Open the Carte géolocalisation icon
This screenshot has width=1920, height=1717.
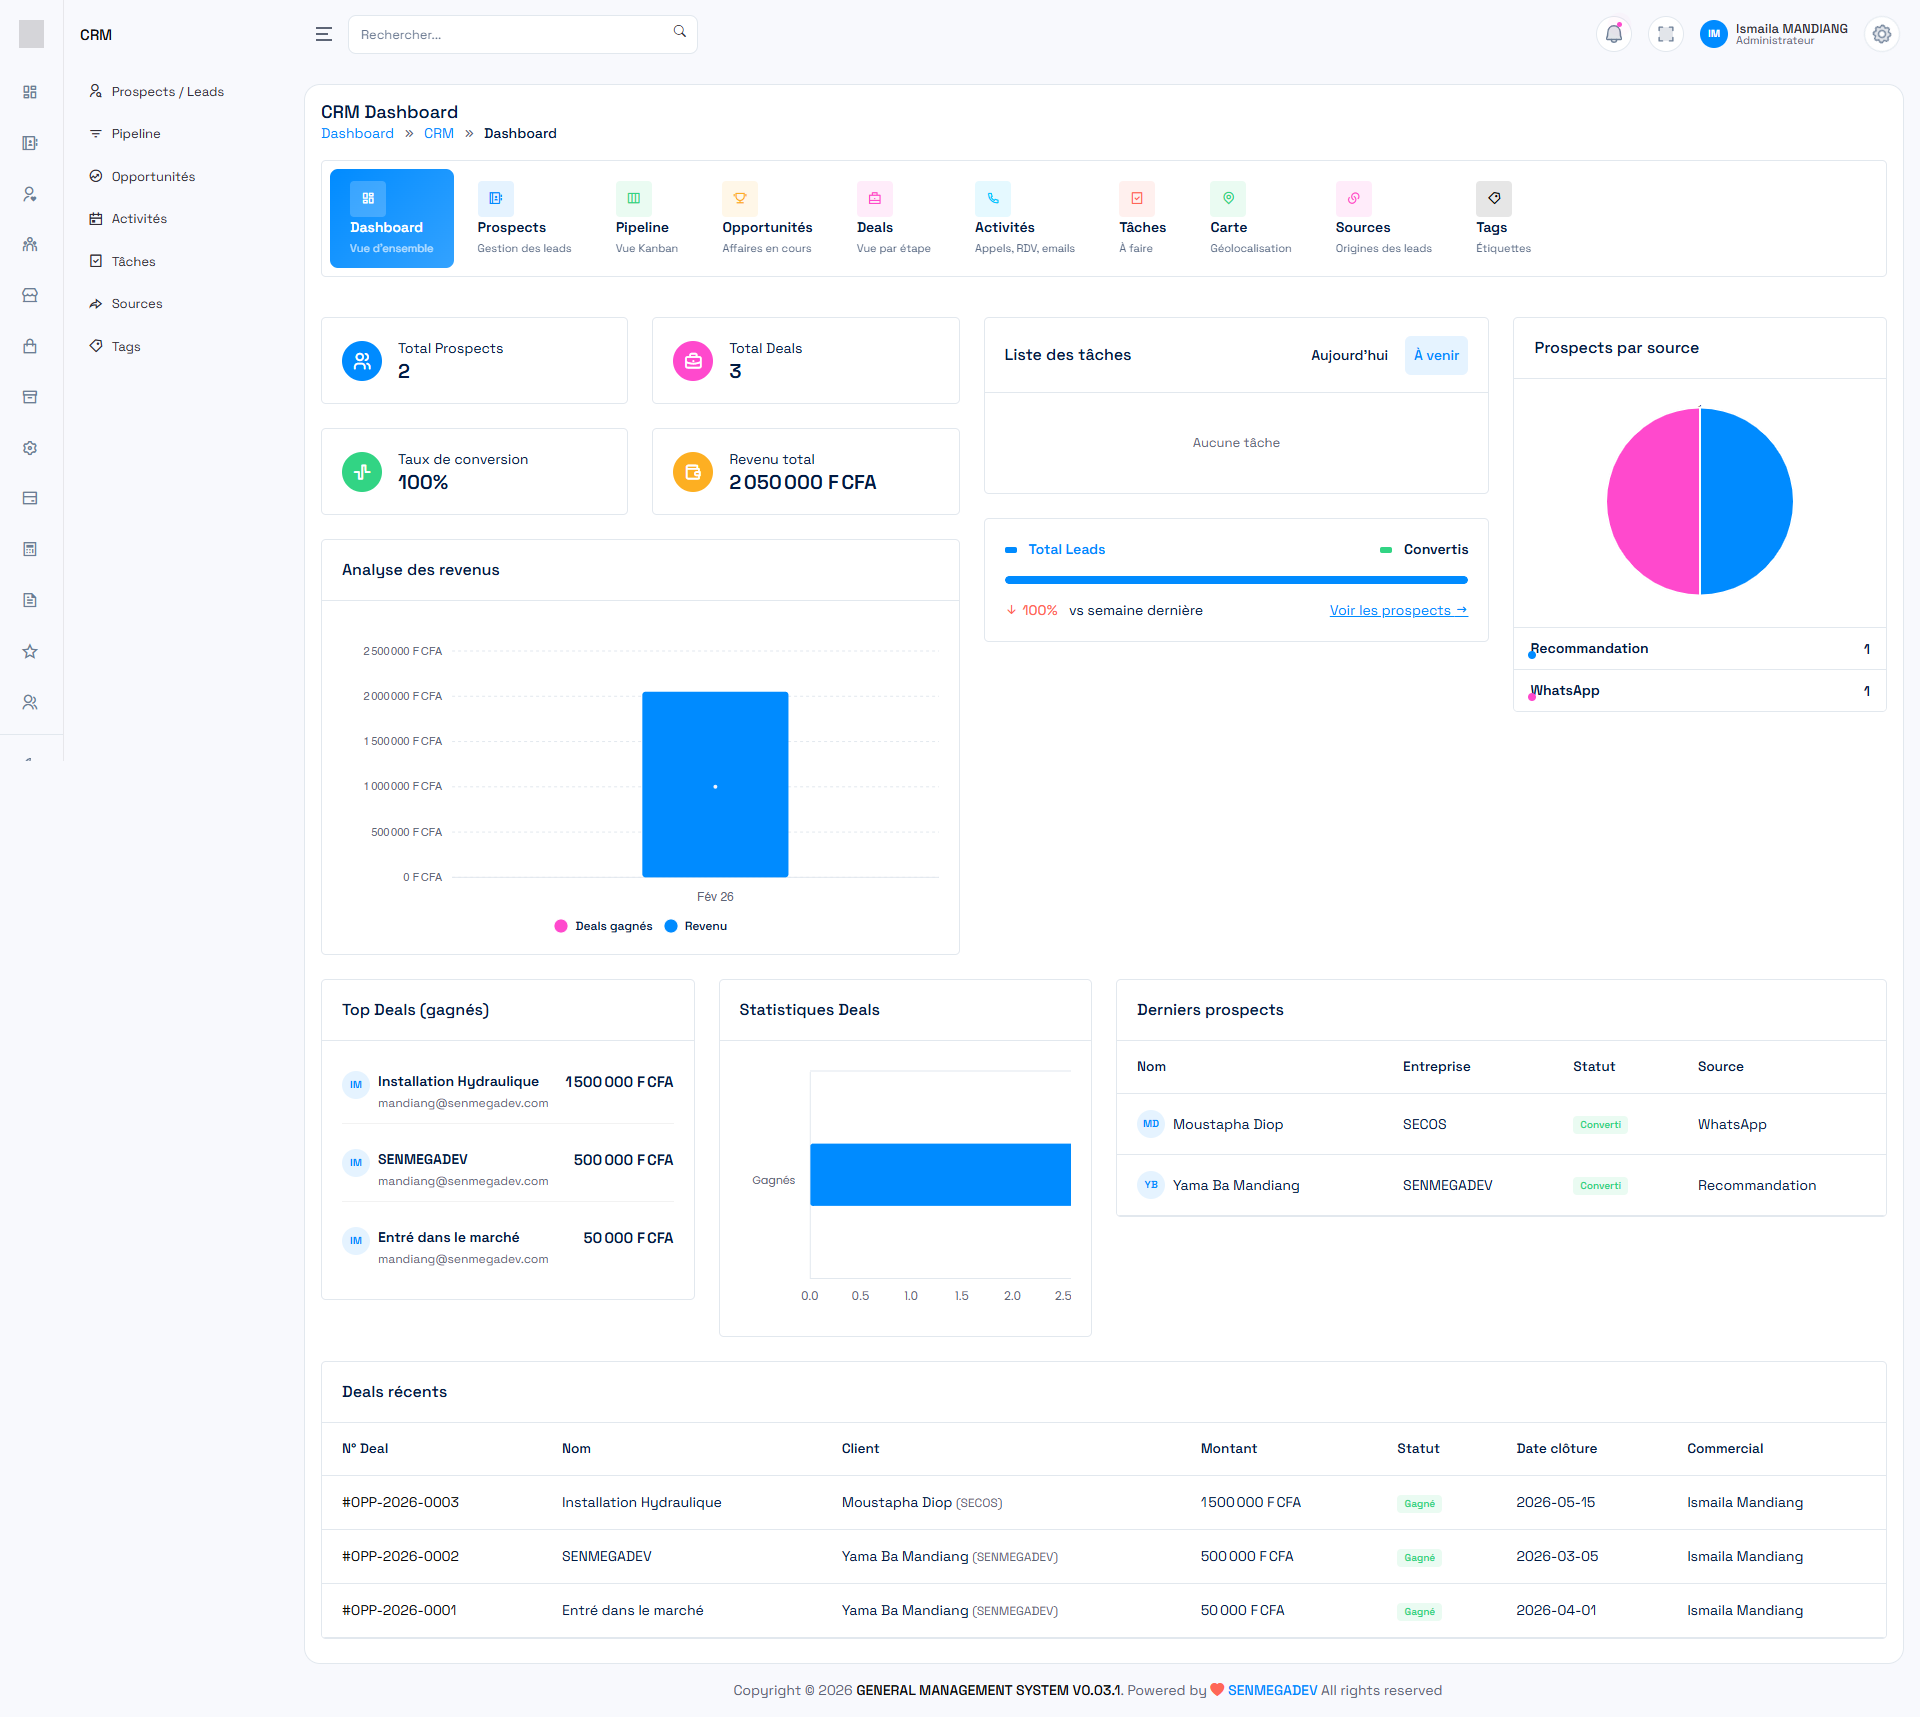click(x=1228, y=198)
